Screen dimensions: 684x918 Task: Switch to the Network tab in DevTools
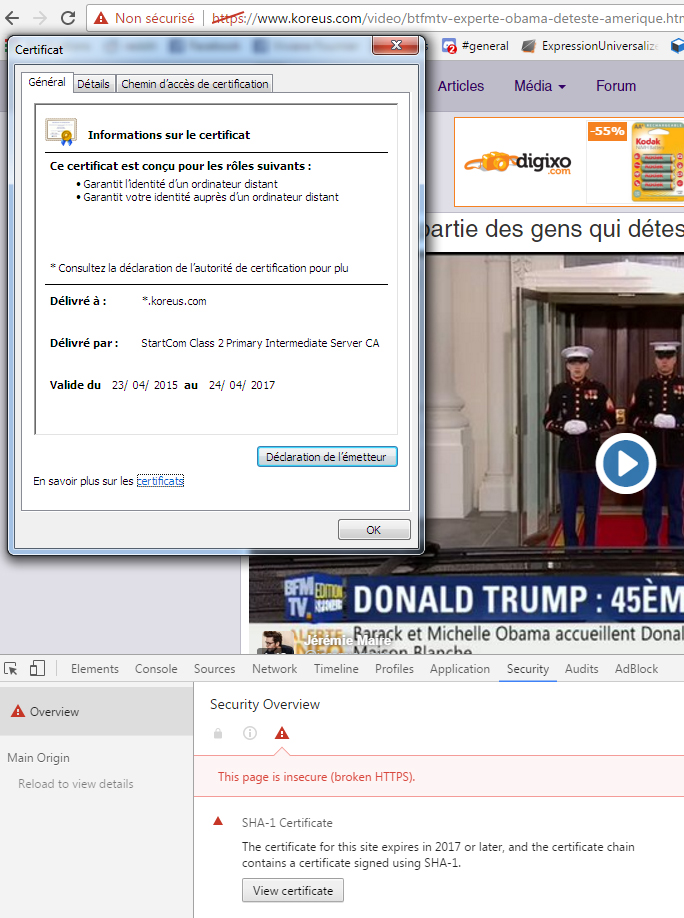(x=274, y=669)
